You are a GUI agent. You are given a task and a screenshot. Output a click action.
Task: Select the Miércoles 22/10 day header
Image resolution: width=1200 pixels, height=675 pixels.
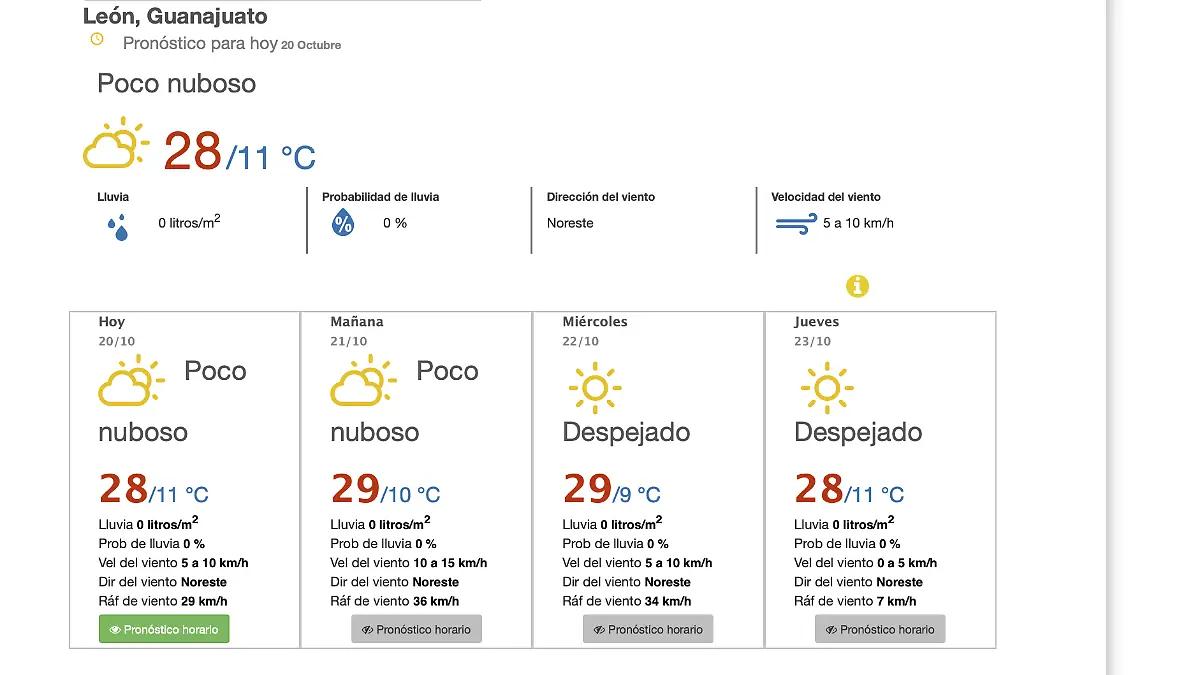(594, 331)
